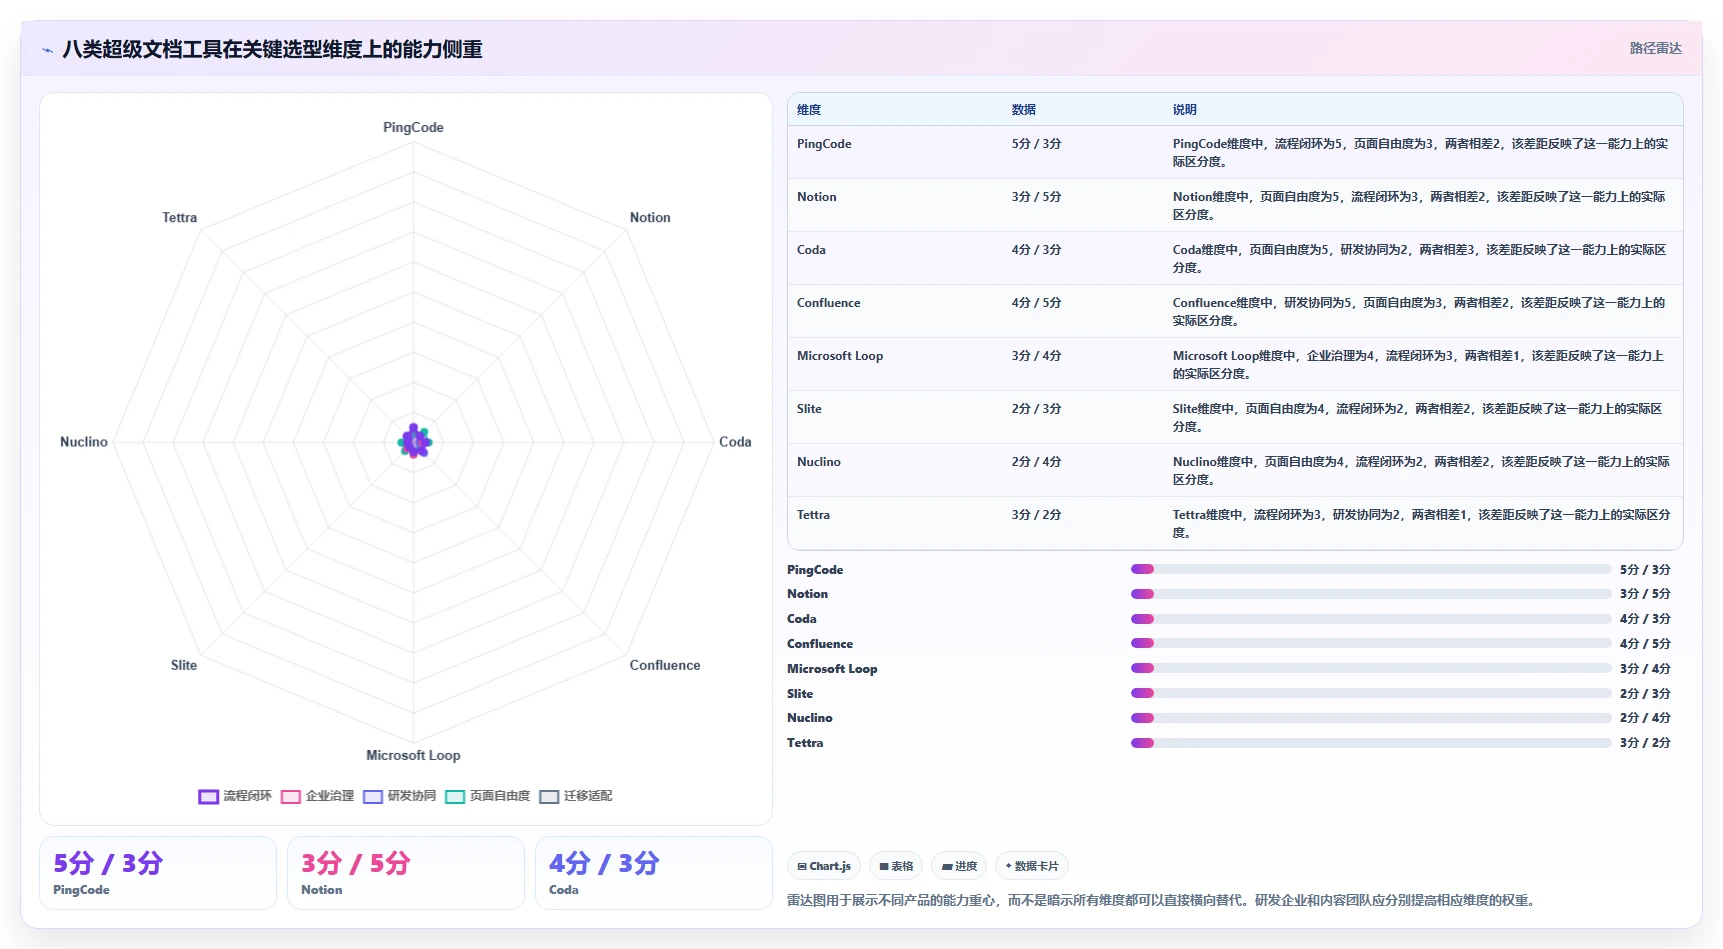Toggle the 流程闭环 legend swatch
Screen dimensions: 1723x949
(208, 797)
